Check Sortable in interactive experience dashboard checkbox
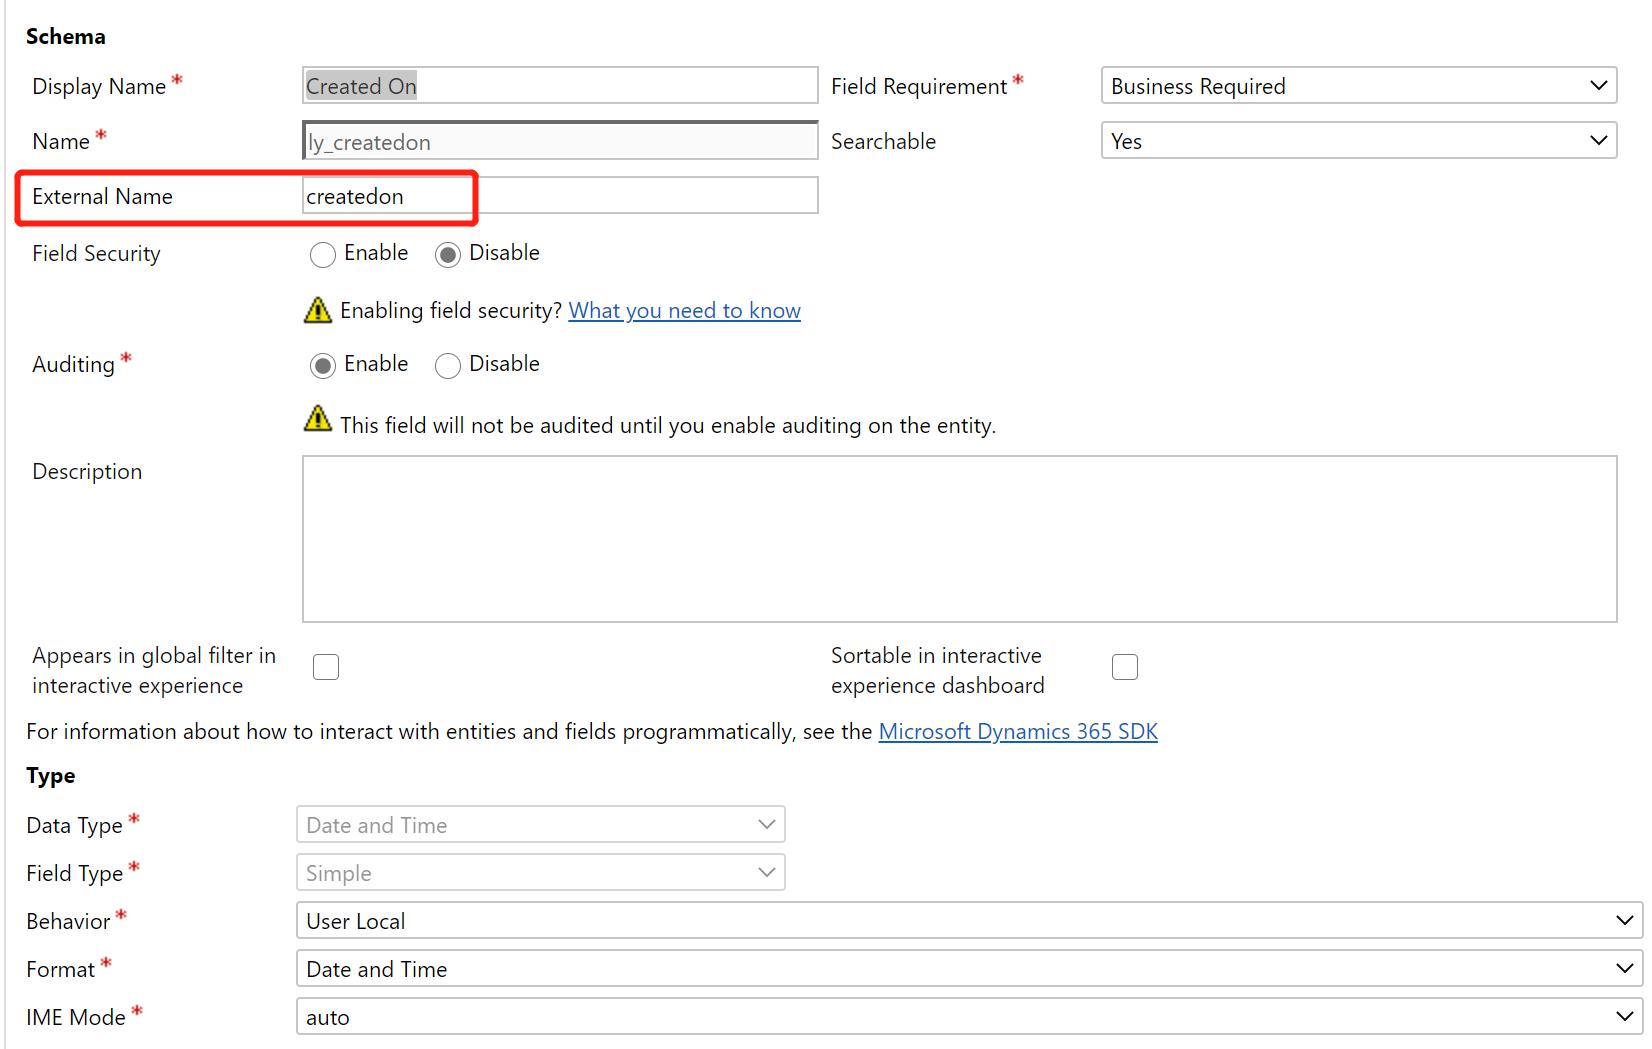Image resolution: width=1652 pixels, height=1049 pixels. pos(1125,667)
